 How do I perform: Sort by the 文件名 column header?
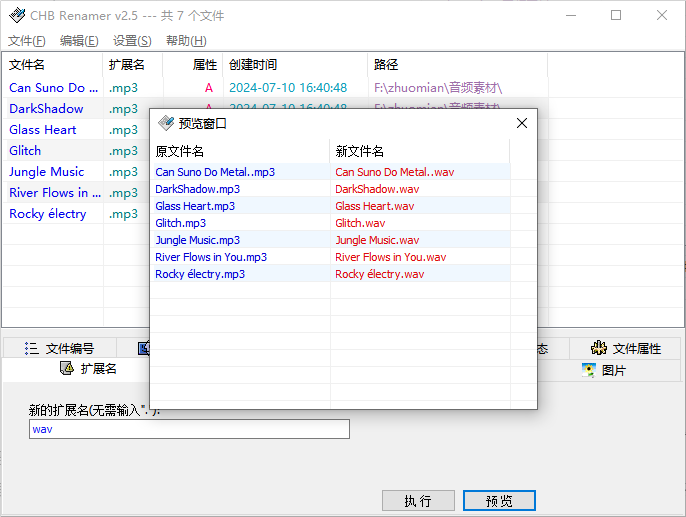coord(52,65)
